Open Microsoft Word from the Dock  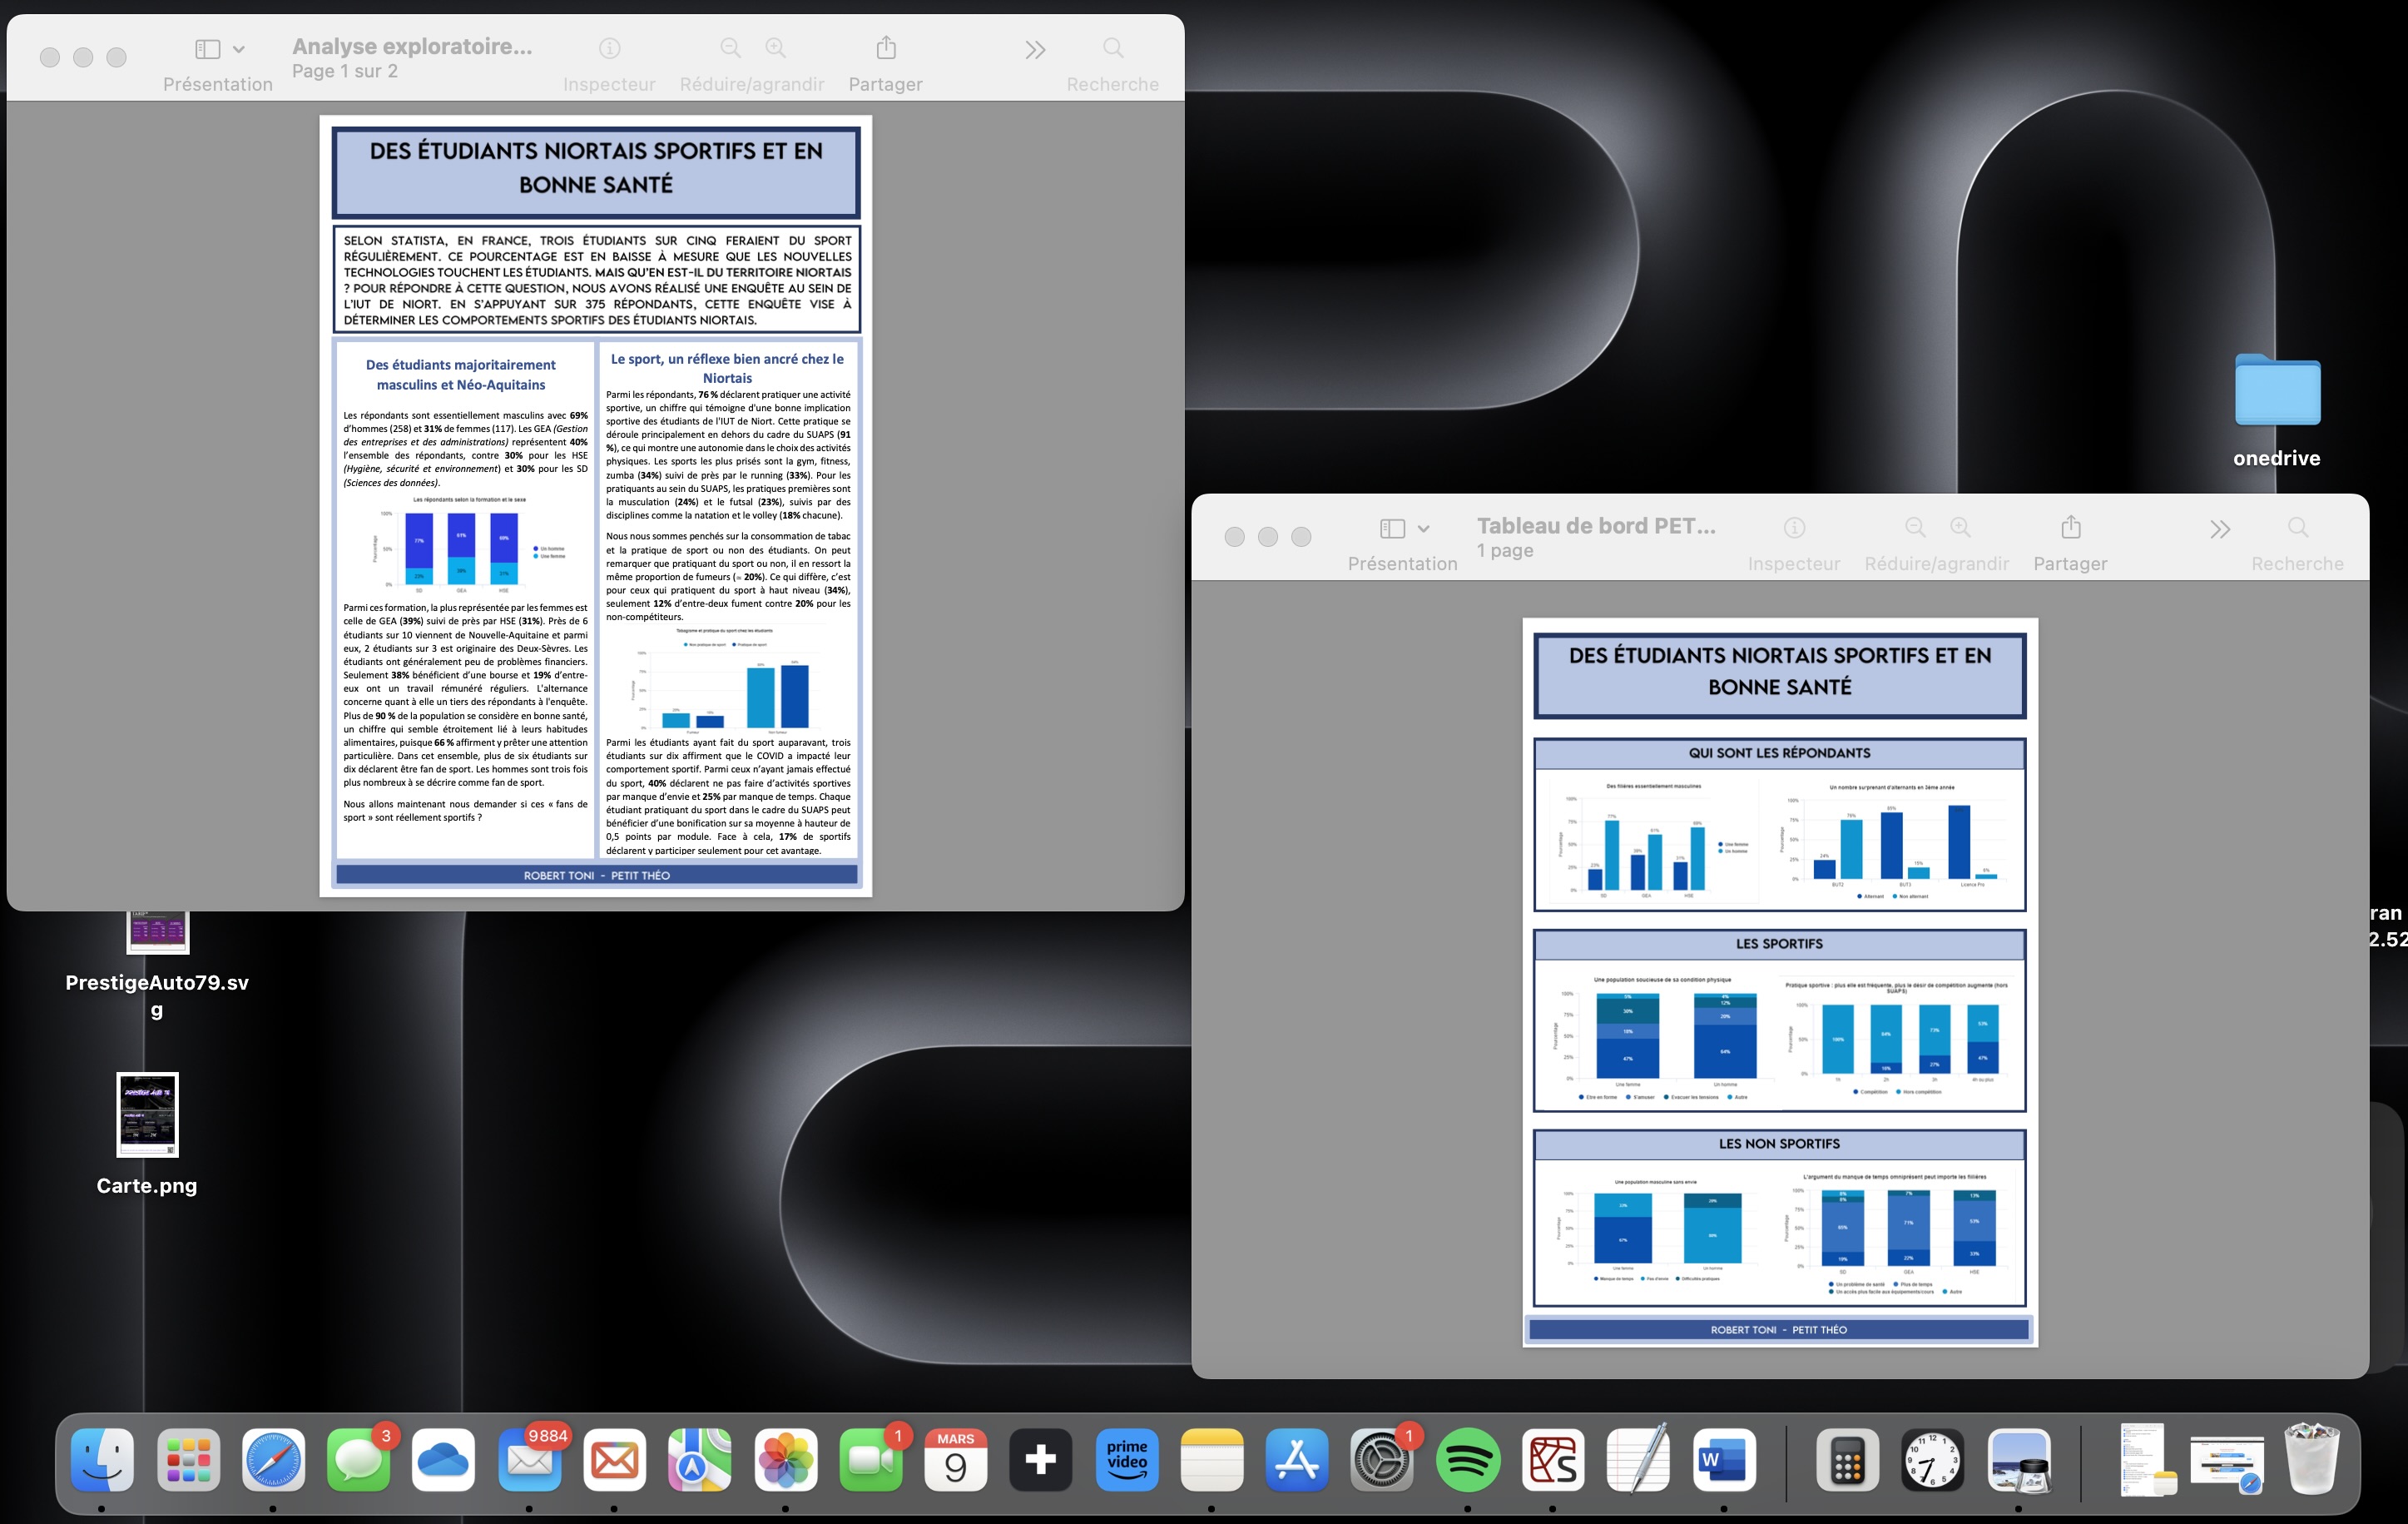(1724, 1461)
